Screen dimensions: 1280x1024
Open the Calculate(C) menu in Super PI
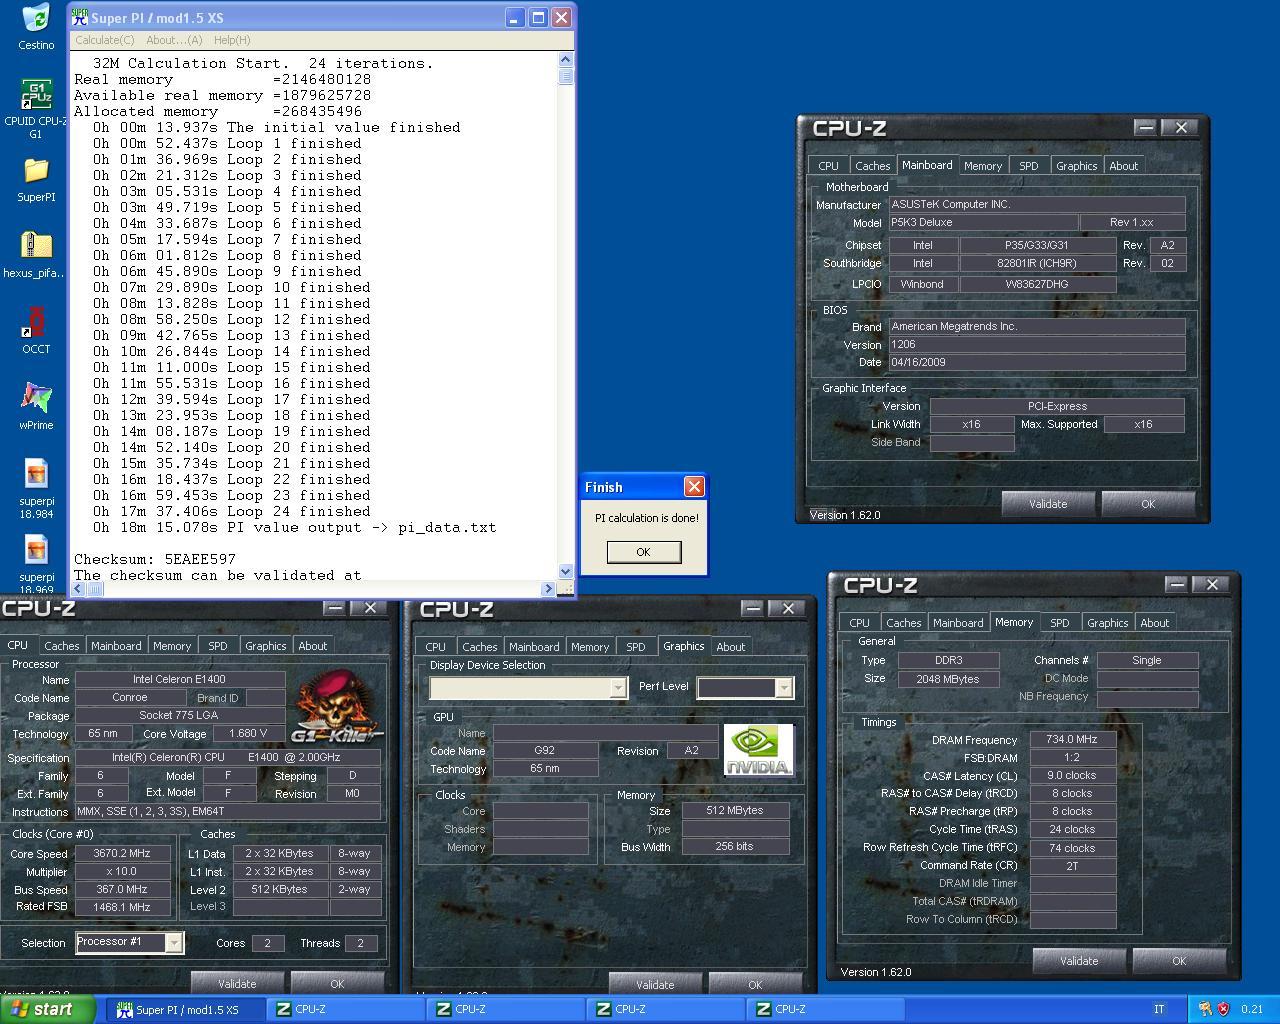point(105,40)
